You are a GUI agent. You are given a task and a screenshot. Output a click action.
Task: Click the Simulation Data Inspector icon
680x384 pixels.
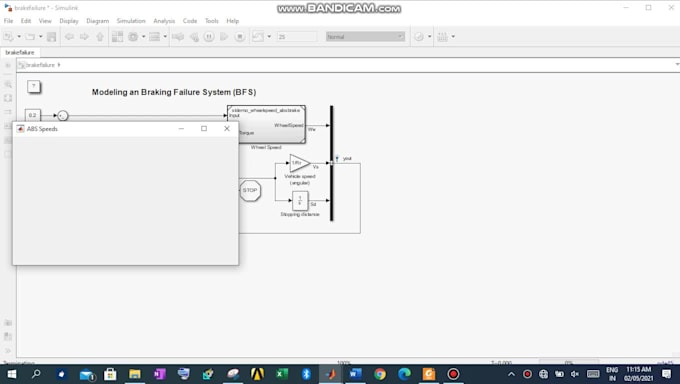click(x=258, y=37)
